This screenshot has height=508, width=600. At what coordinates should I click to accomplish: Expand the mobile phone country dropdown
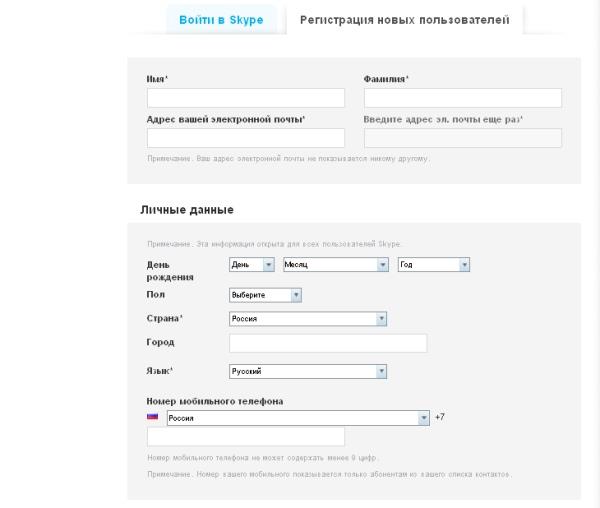click(x=297, y=418)
